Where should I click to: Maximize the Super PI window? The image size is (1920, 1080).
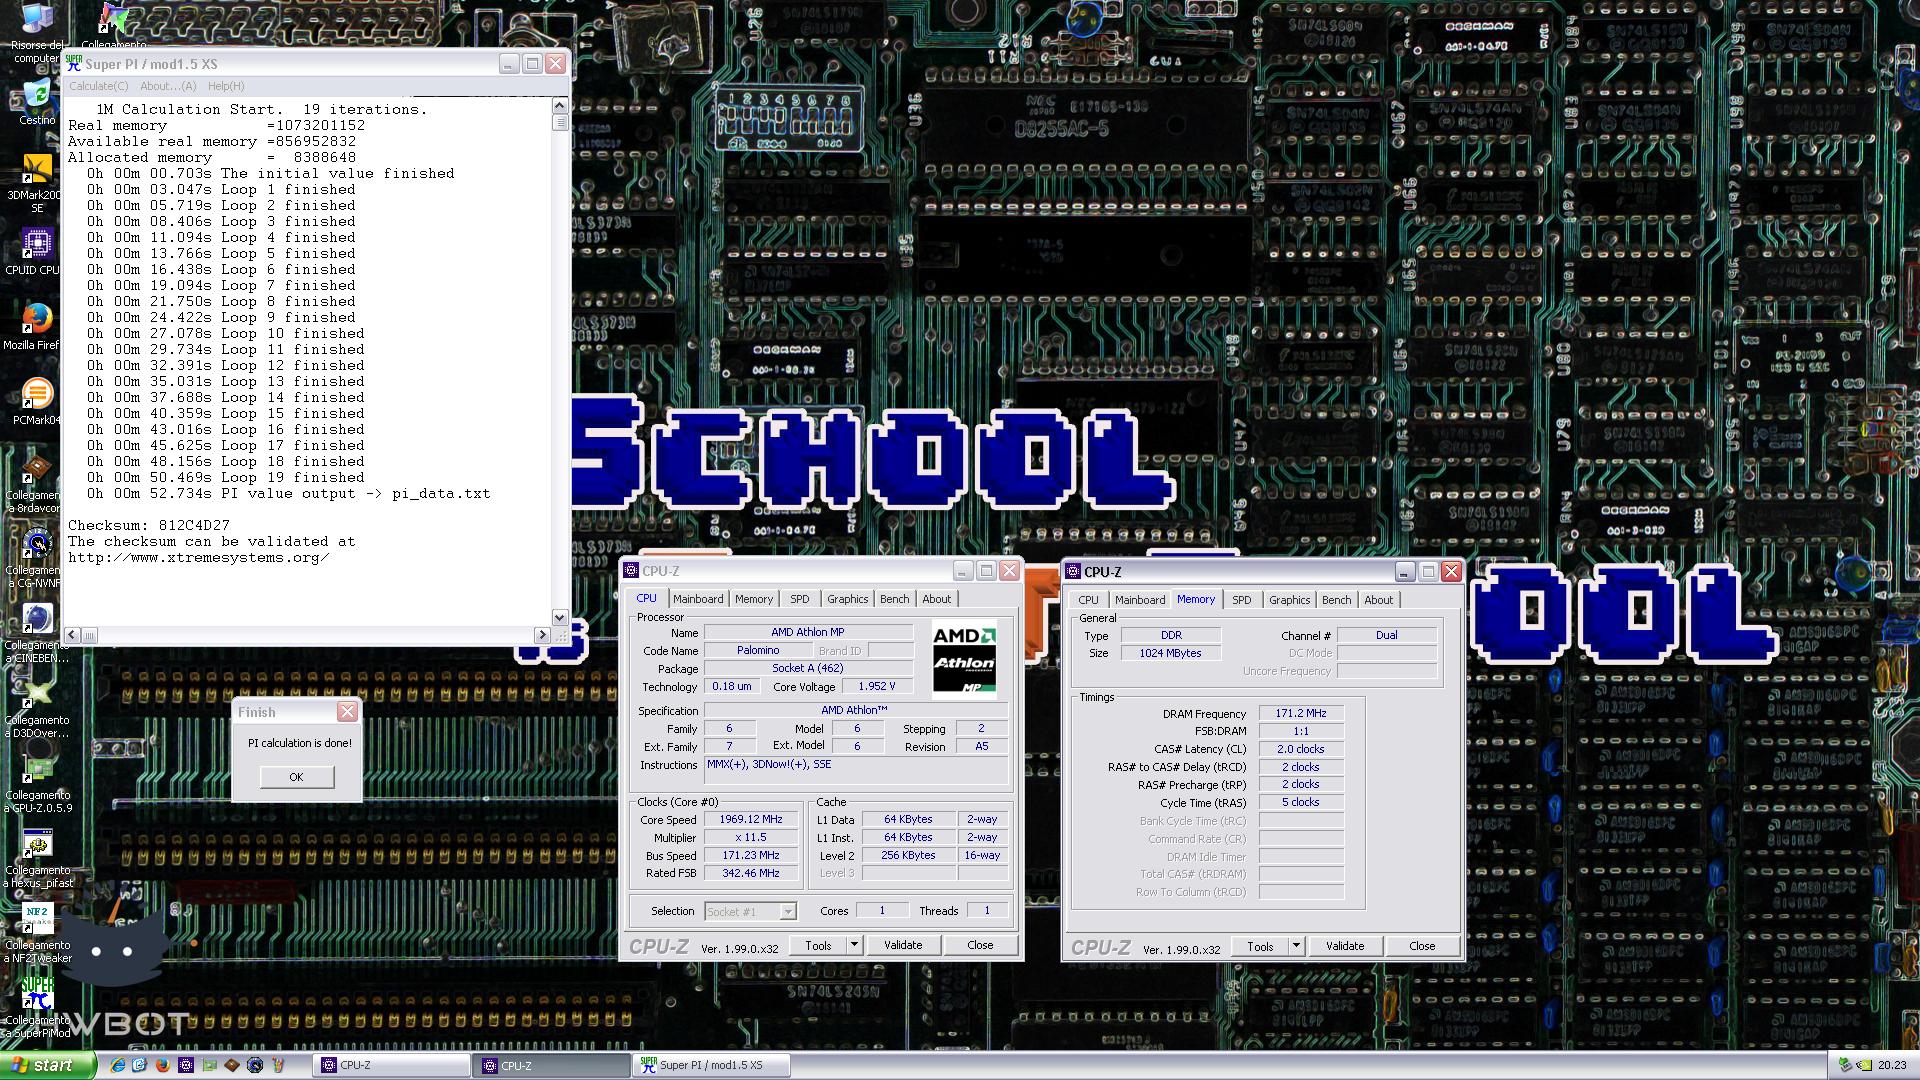[x=532, y=63]
